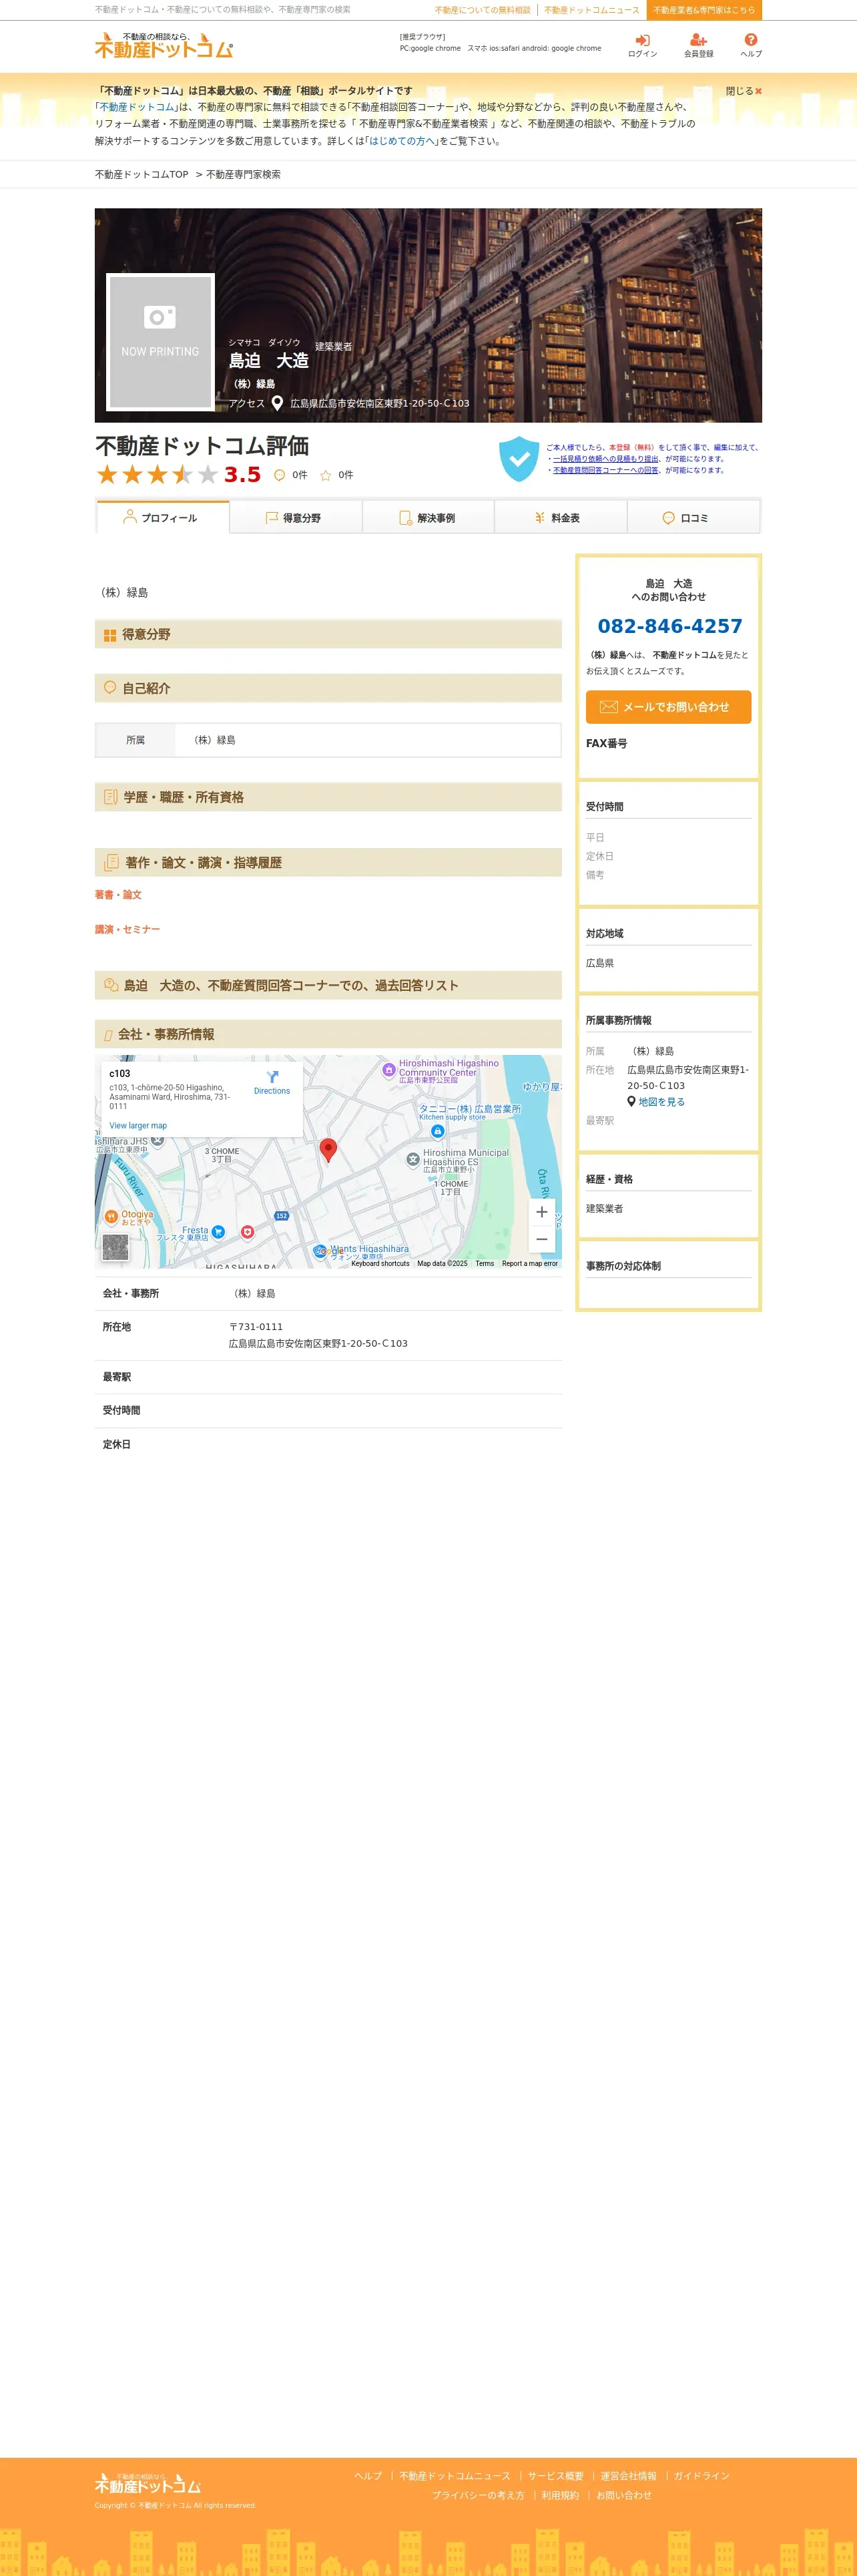This screenshot has height=2576, width=857.
Task: Open 地図を見る link in sidebar
Action: [661, 1101]
